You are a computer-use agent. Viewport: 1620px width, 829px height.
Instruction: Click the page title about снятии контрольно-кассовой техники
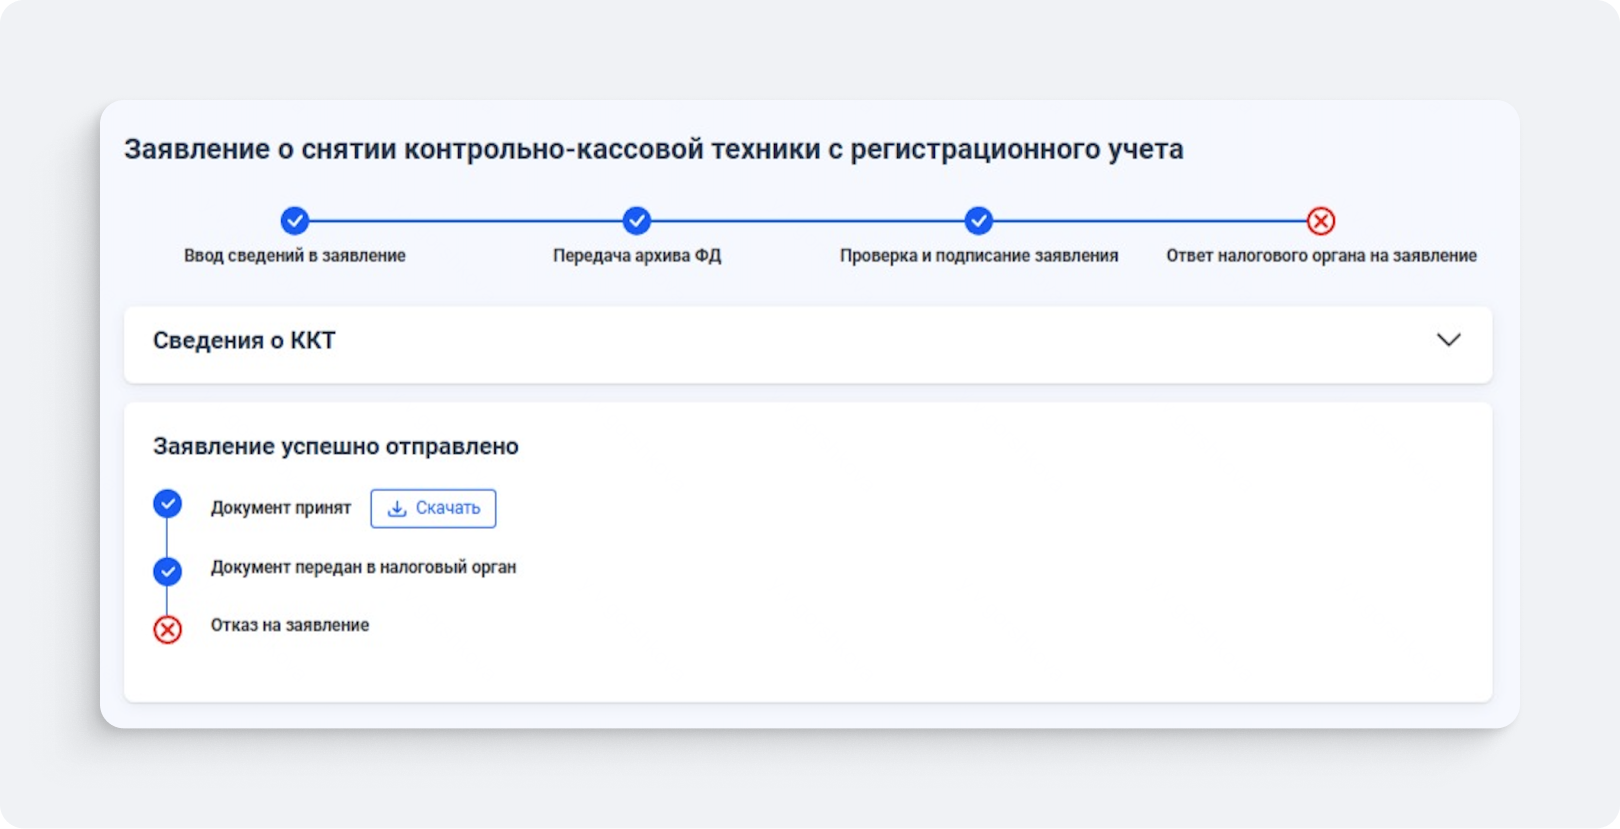click(x=653, y=150)
